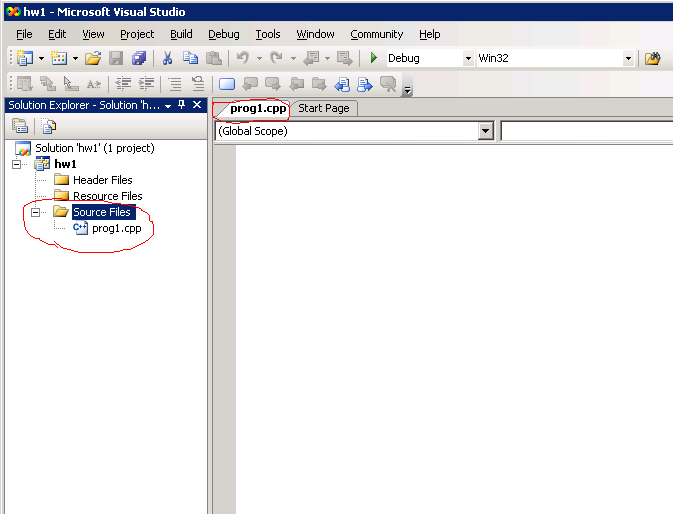This screenshot has width=683, height=514.
Task: Click the Navigate Backward icon
Action: pyautogui.click(x=311, y=58)
